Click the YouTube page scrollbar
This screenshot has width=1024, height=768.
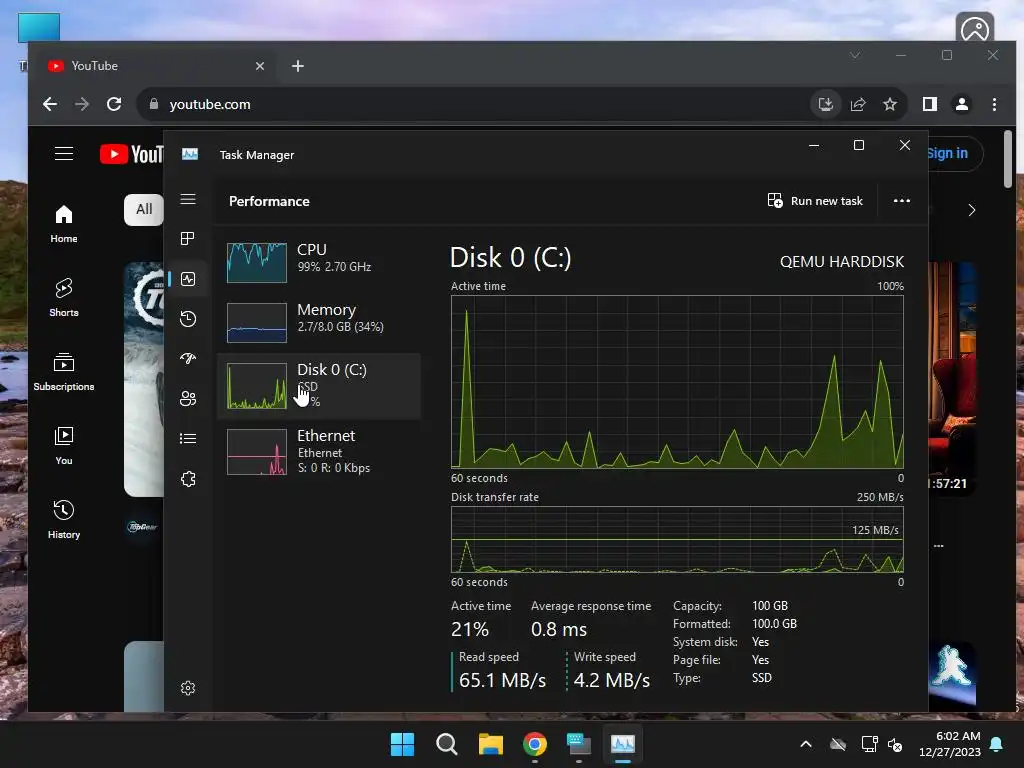click(x=1008, y=159)
